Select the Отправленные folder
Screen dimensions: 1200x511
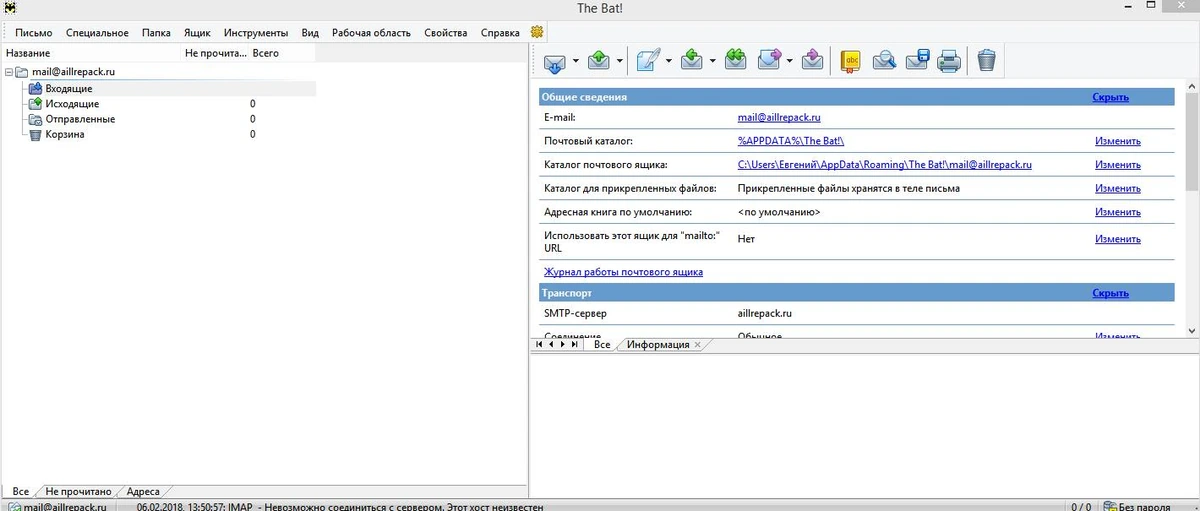[80, 119]
